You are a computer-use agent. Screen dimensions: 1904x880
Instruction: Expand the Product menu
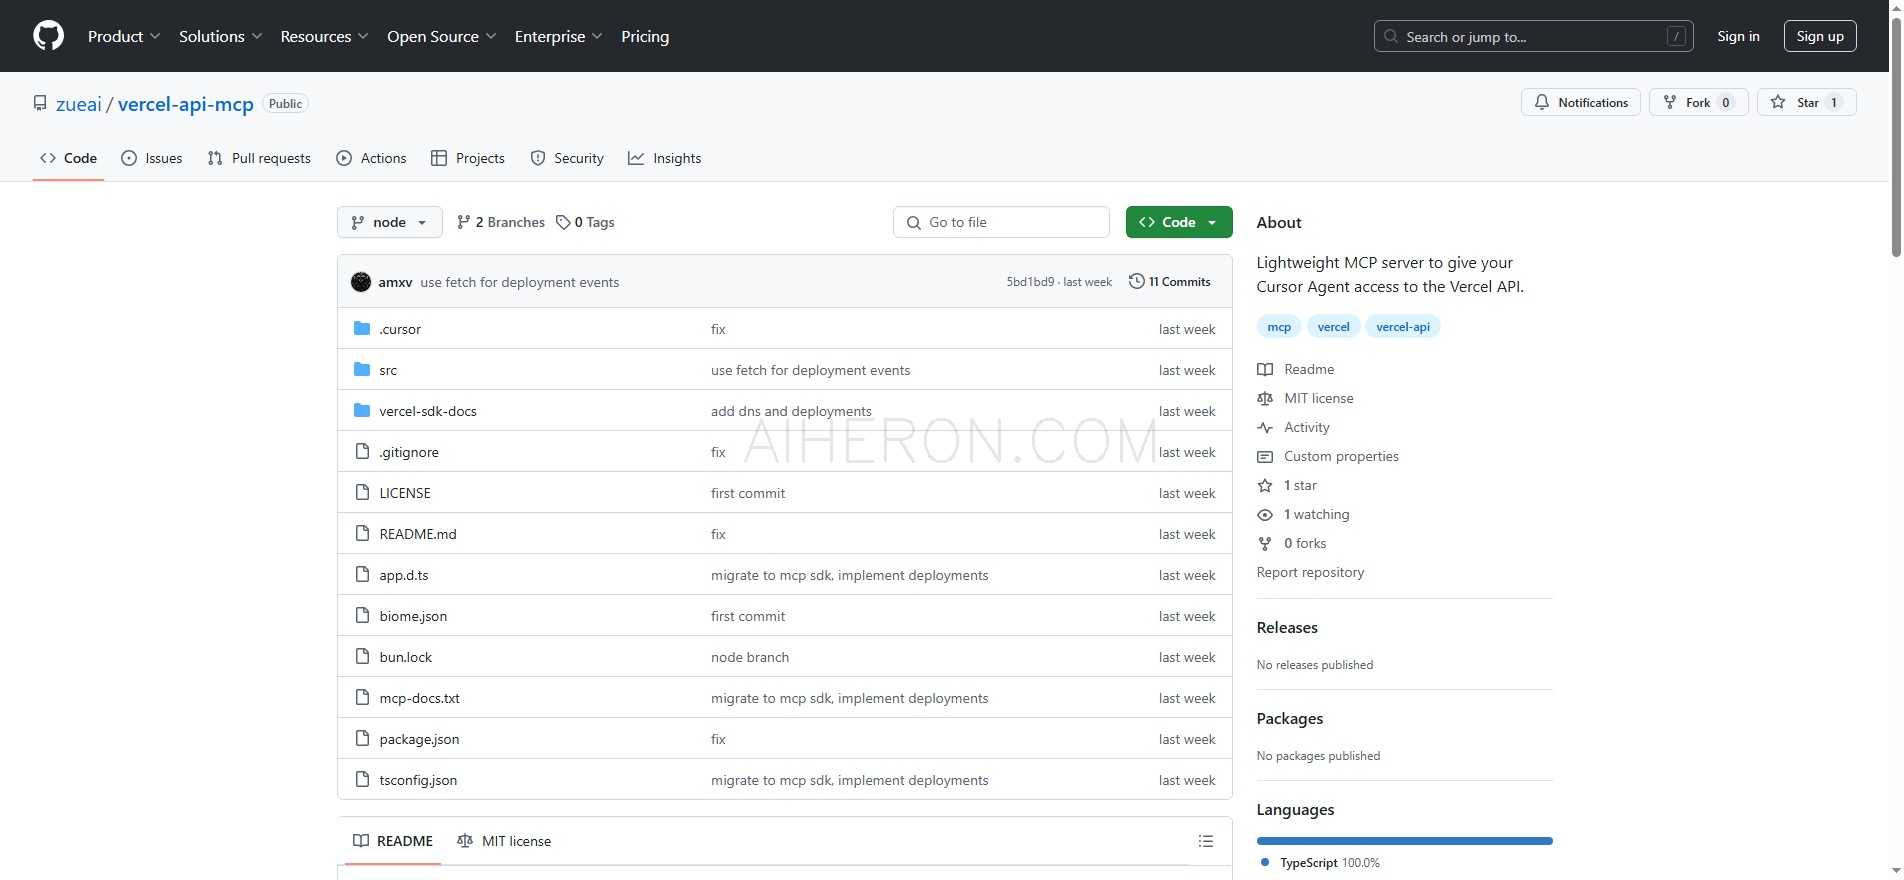(x=124, y=36)
